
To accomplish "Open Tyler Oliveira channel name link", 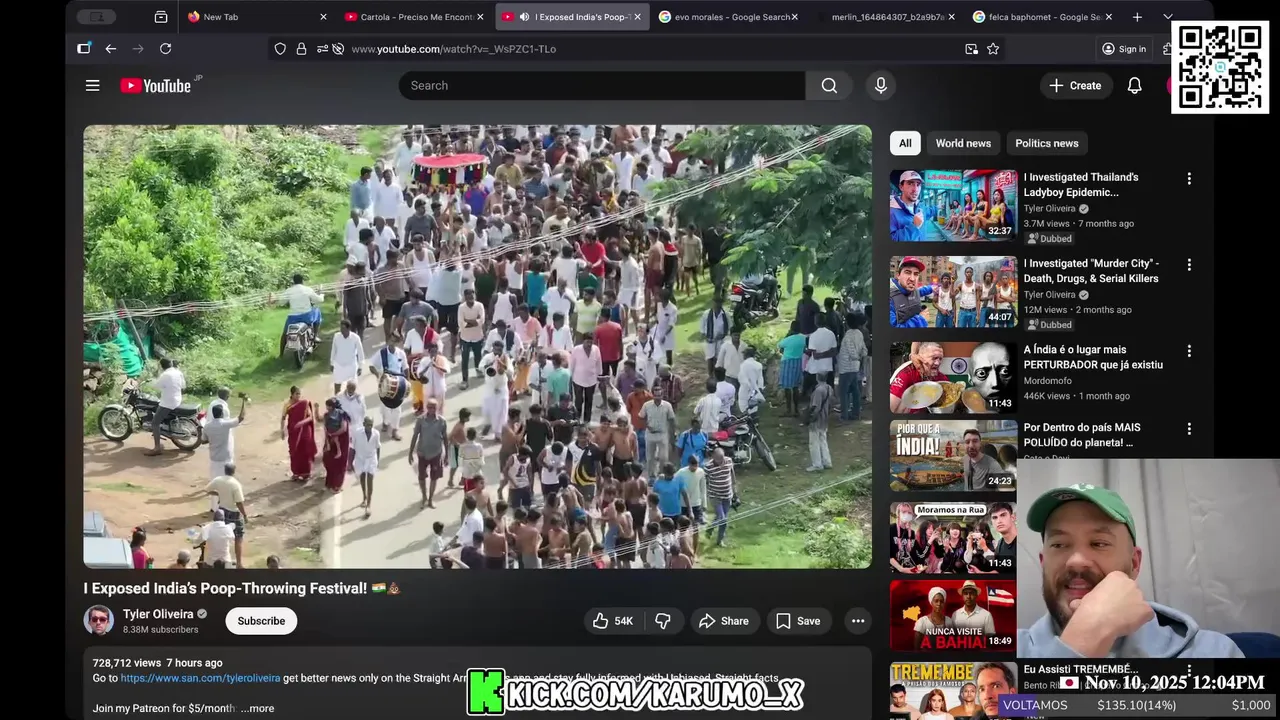I will [158, 614].
